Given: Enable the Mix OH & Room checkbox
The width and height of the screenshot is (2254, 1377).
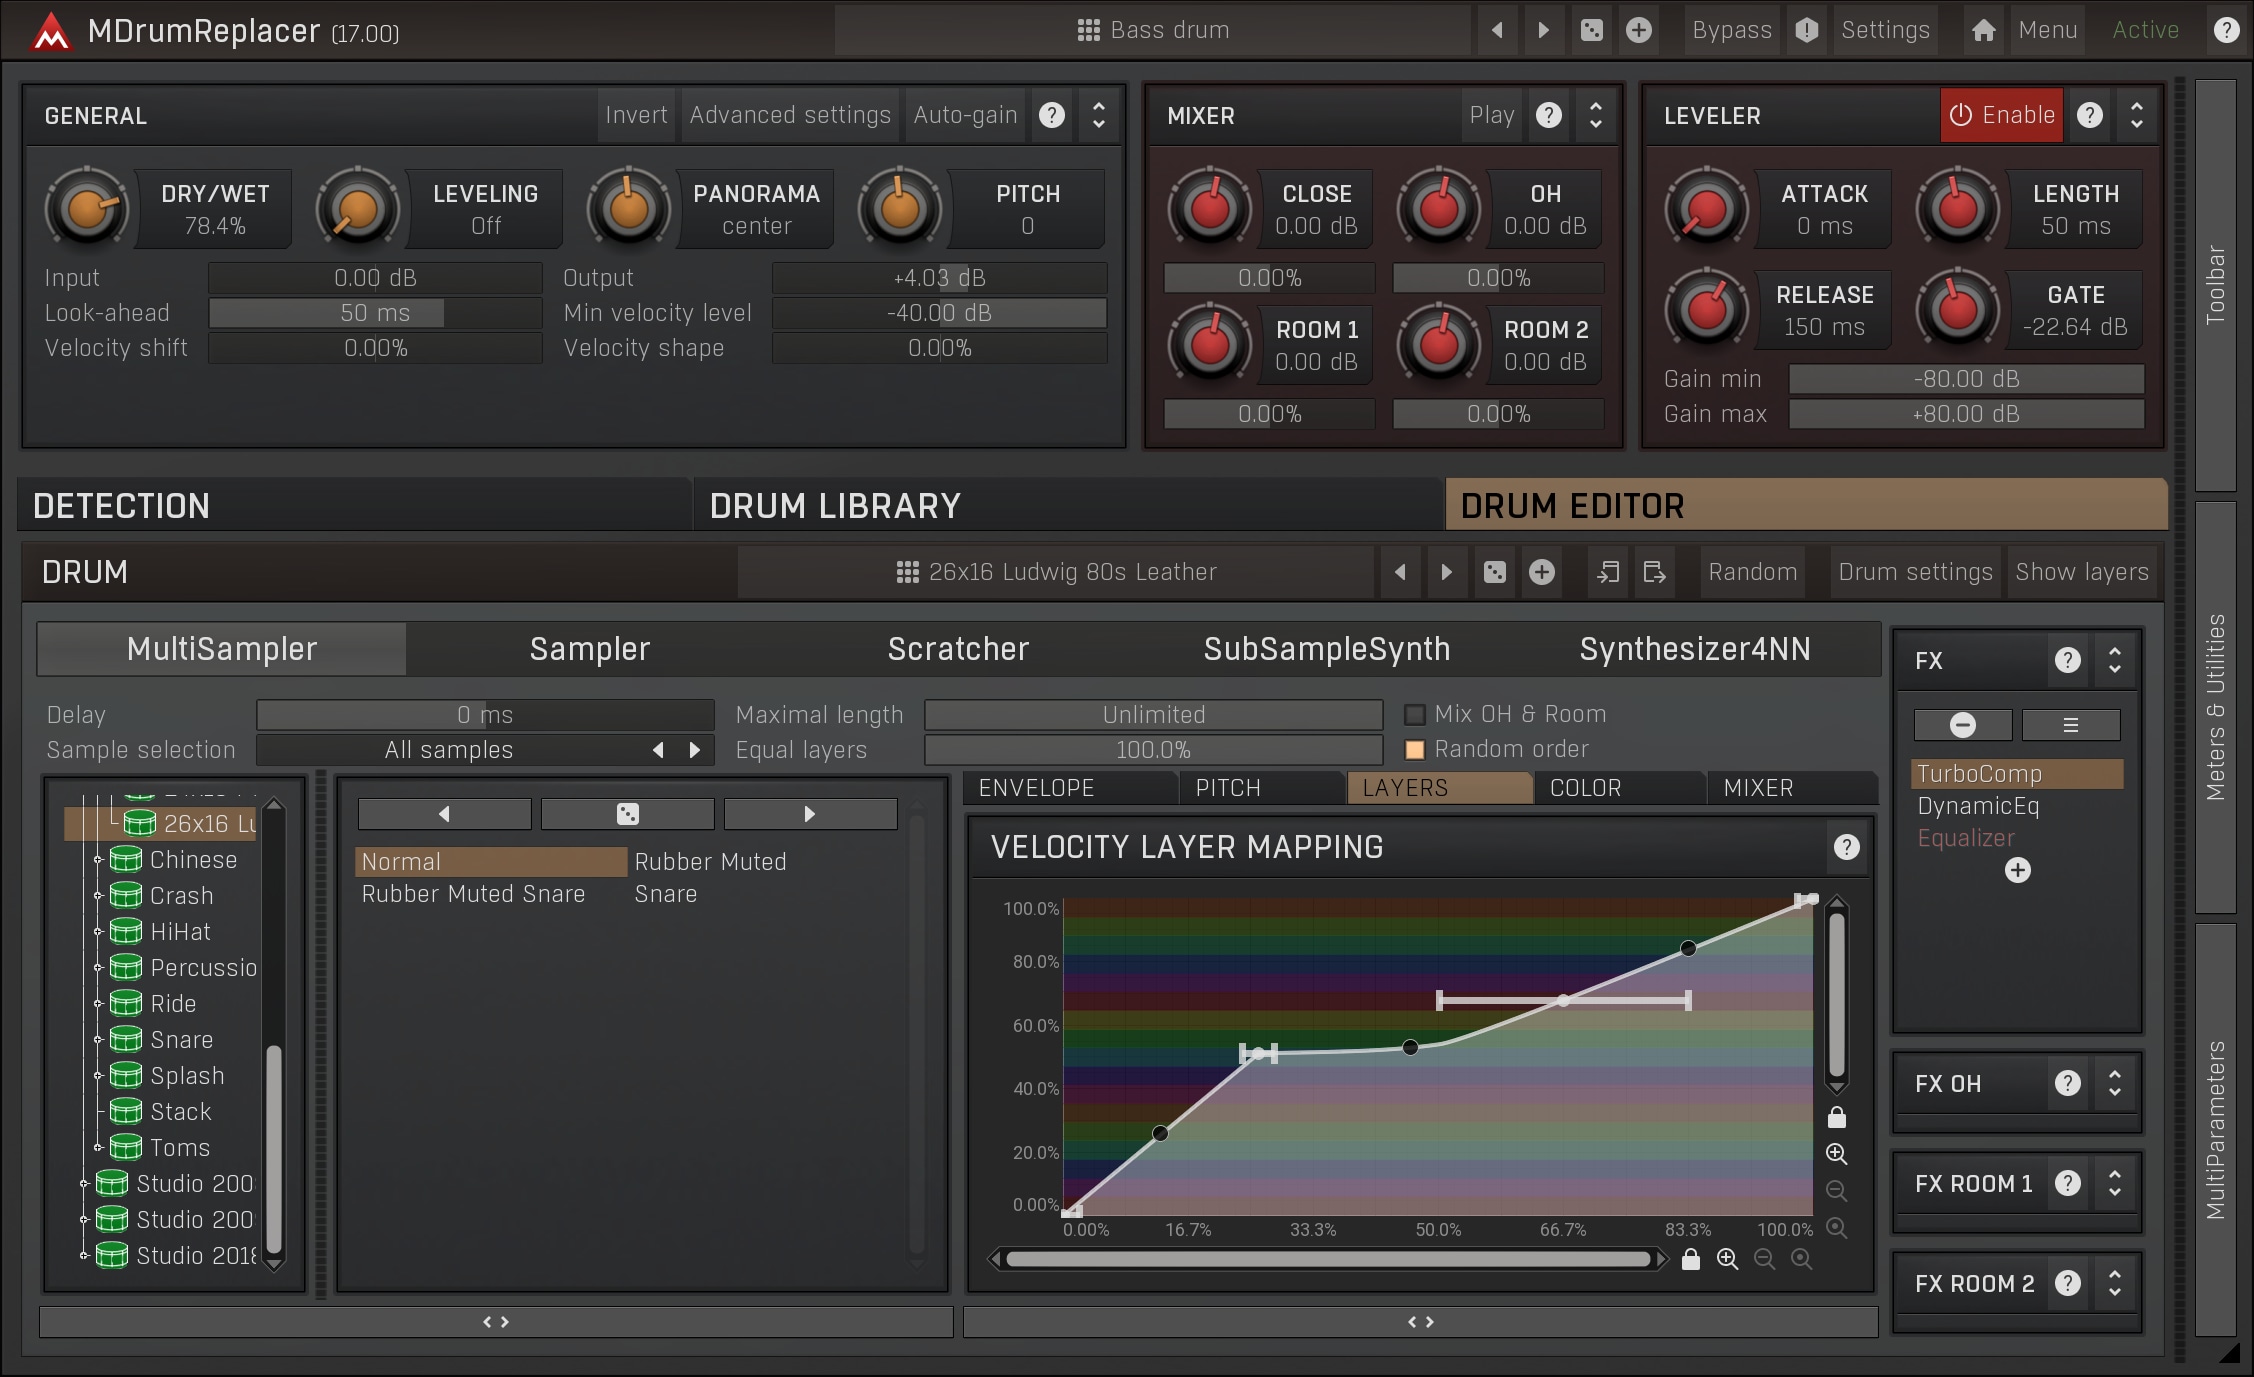Looking at the screenshot, I should [1414, 715].
